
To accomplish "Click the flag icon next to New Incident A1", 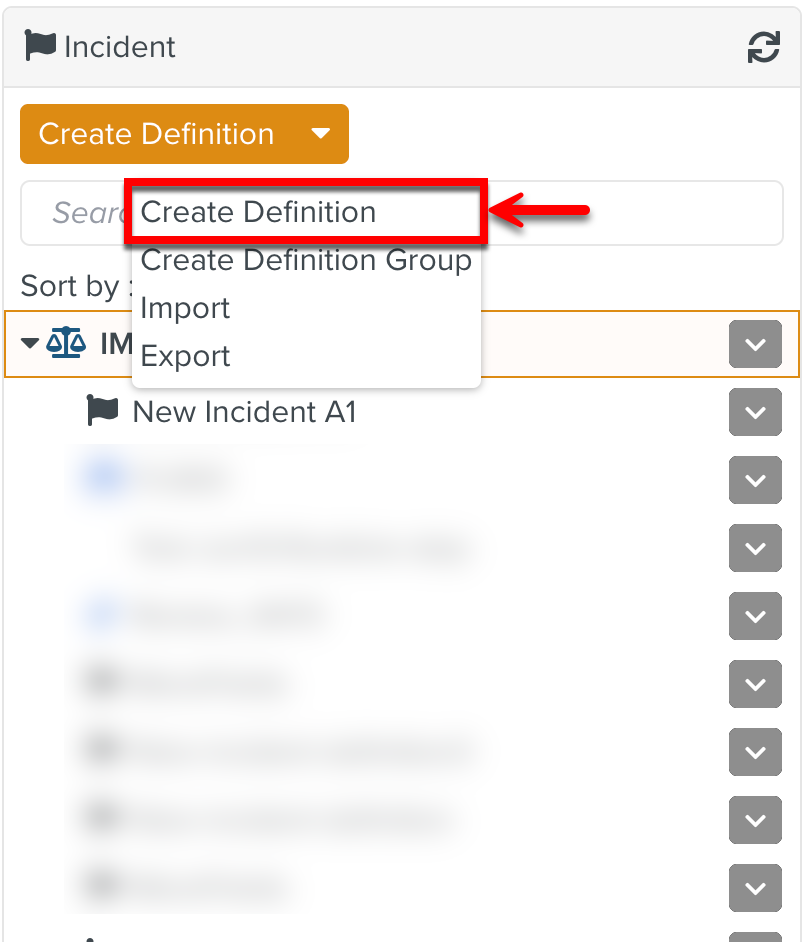I will 101,411.
